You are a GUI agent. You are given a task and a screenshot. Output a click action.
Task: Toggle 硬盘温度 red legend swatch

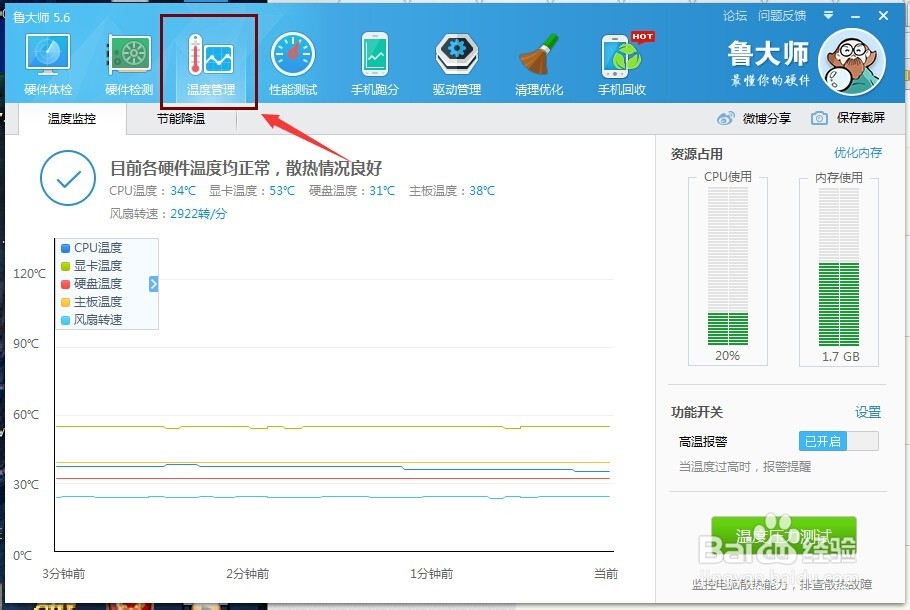[66, 284]
